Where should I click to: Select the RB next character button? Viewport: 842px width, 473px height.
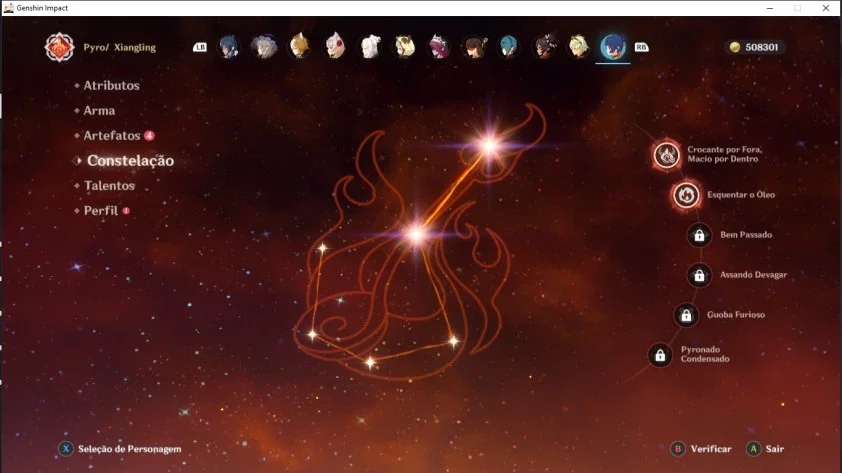pyautogui.click(x=641, y=47)
